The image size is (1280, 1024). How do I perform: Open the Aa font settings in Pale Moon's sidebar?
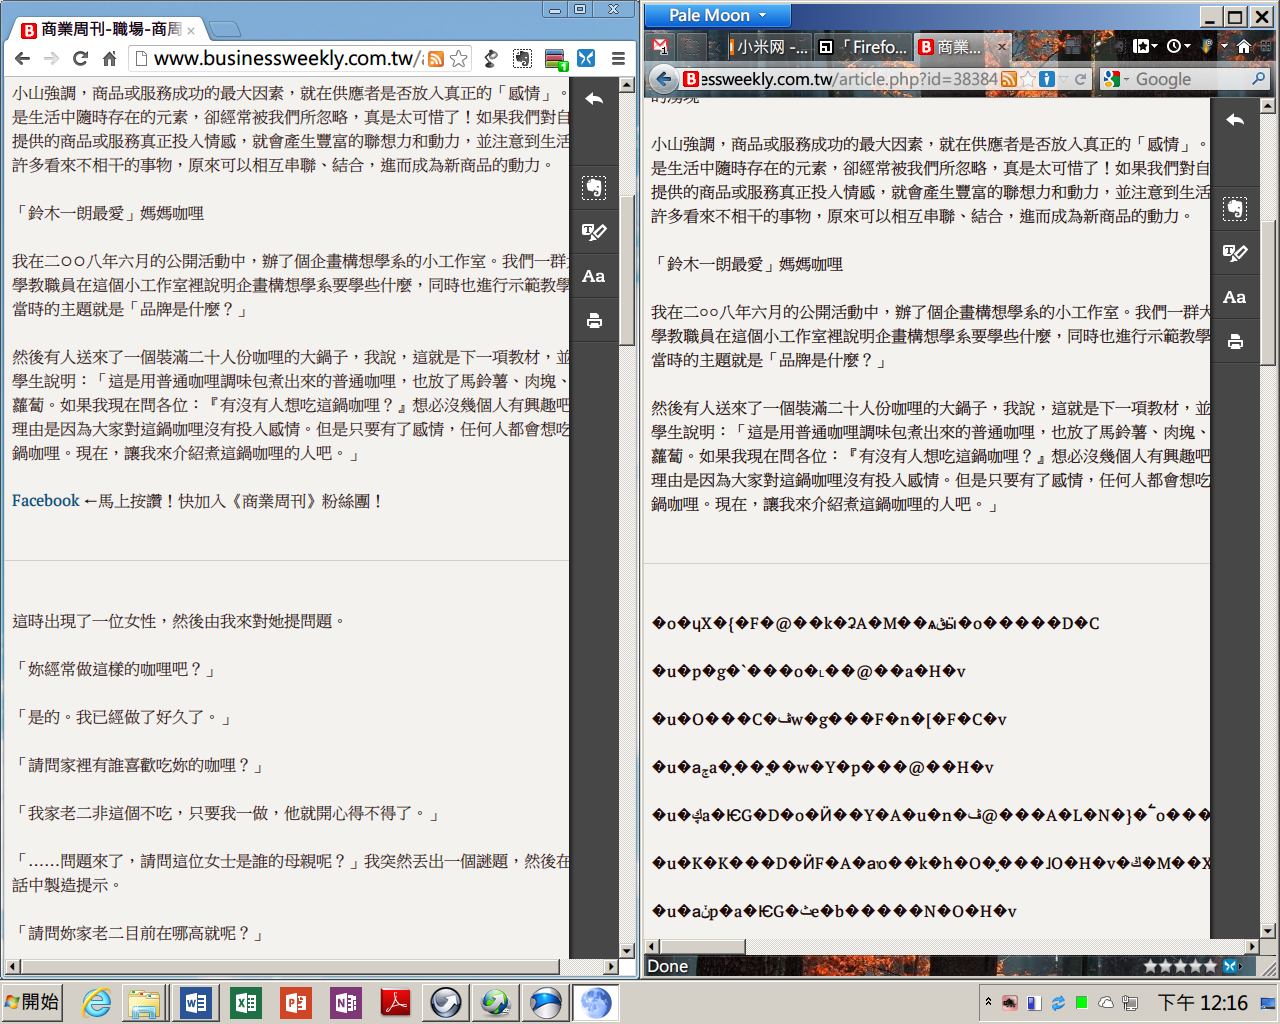point(1234,297)
